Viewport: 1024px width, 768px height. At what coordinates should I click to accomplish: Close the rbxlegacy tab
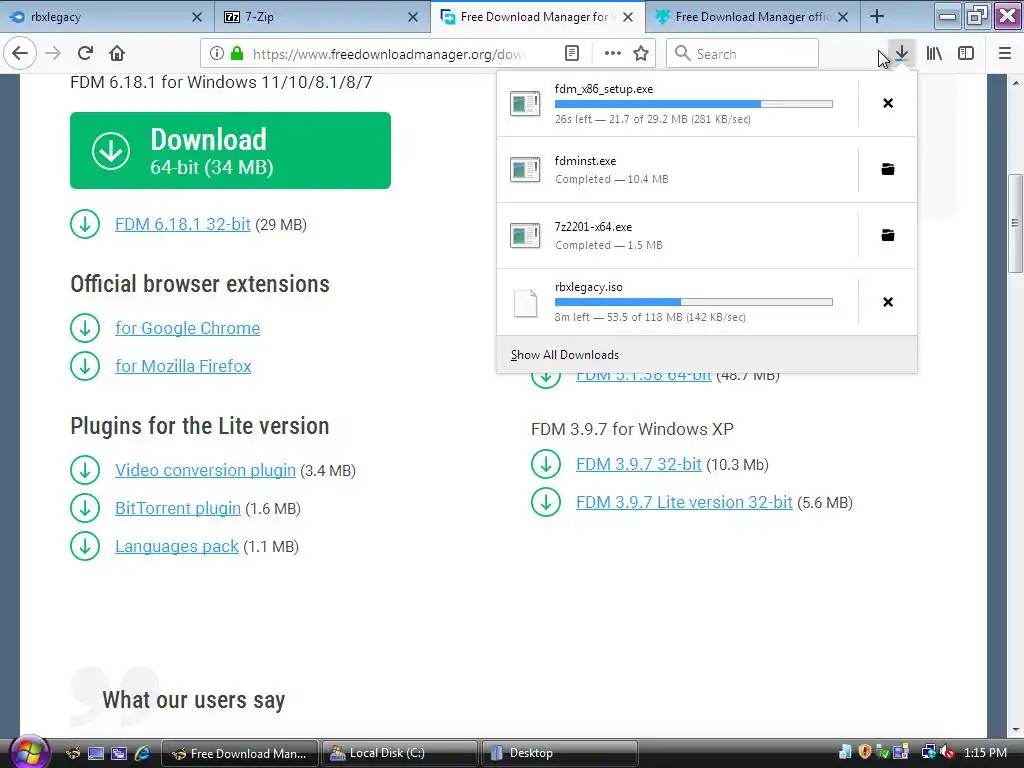[x=197, y=17]
